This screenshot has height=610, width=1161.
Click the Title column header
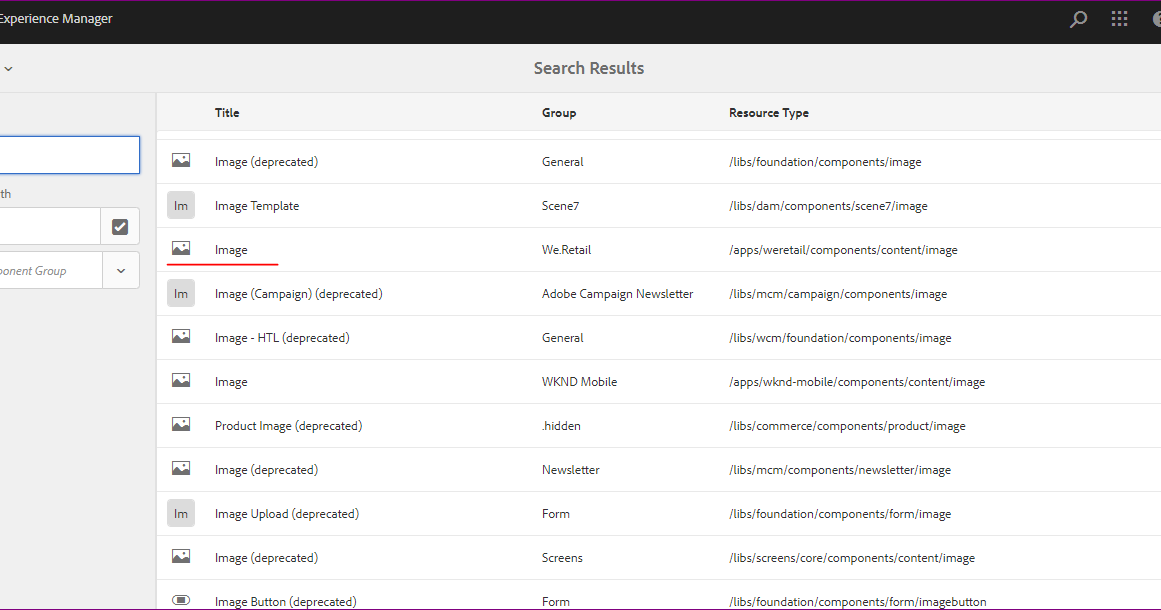[227, 112]
